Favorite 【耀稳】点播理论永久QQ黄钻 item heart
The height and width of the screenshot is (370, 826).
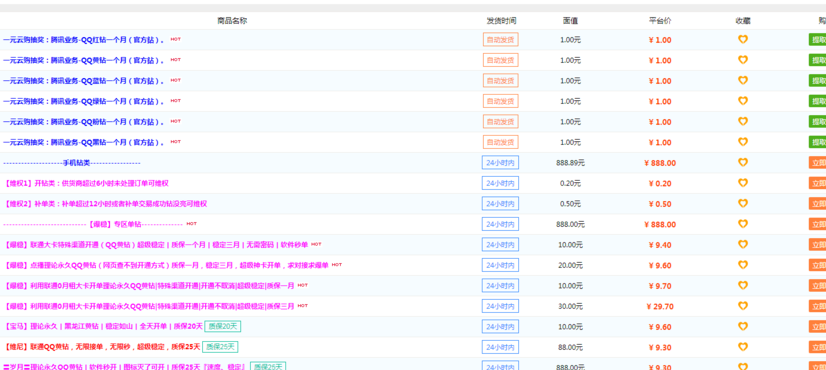pos(743,265)
